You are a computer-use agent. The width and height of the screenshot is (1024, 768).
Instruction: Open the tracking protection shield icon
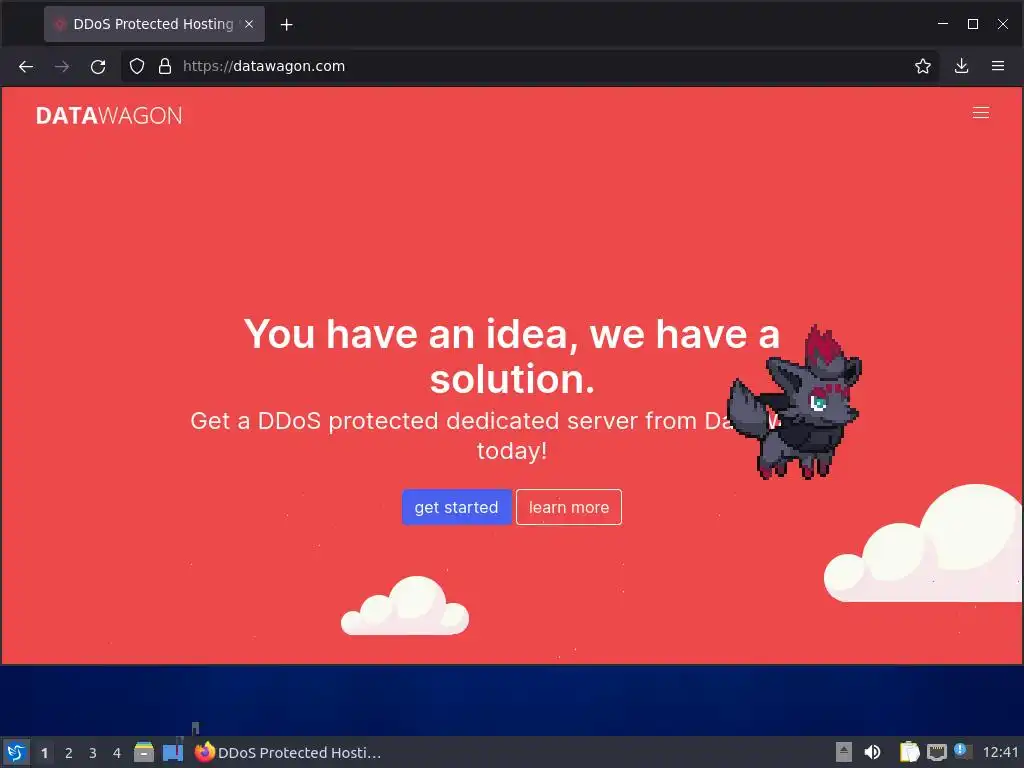pyautogui.click(x=136, y=66)
